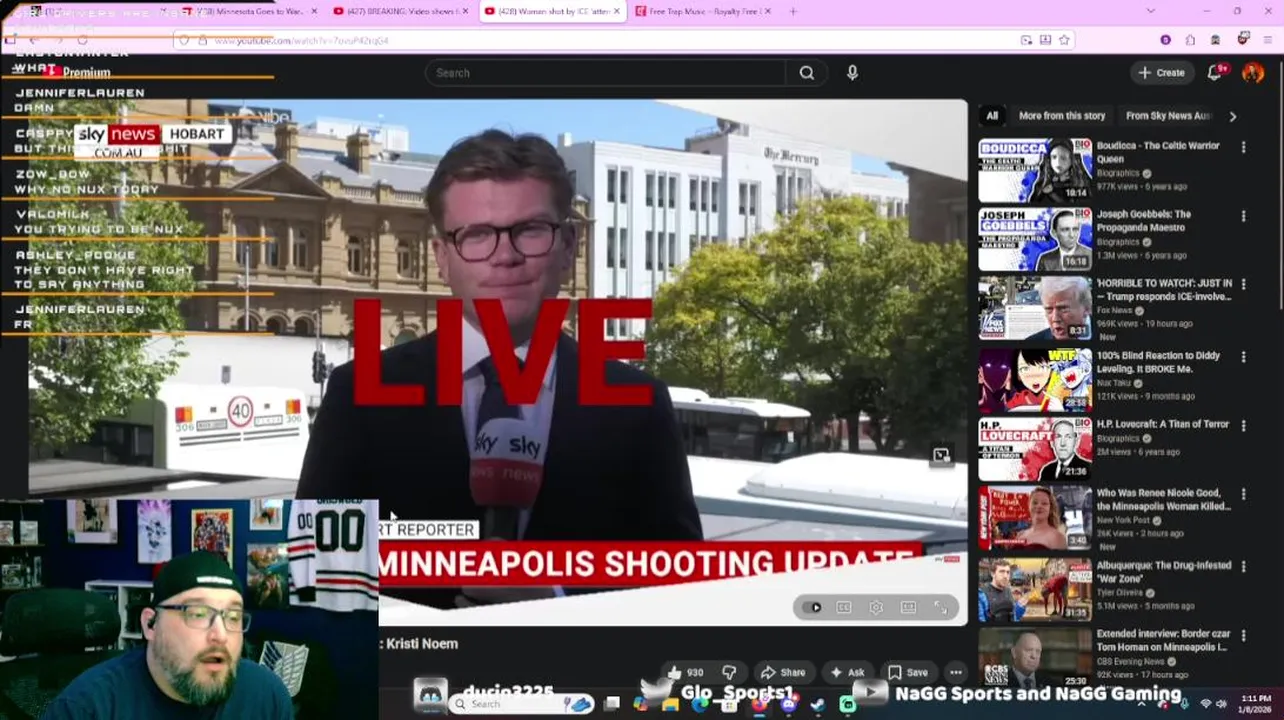1284x720 pixels.
Task: Start voice search with the microphone icon
Action: [852, 73]
